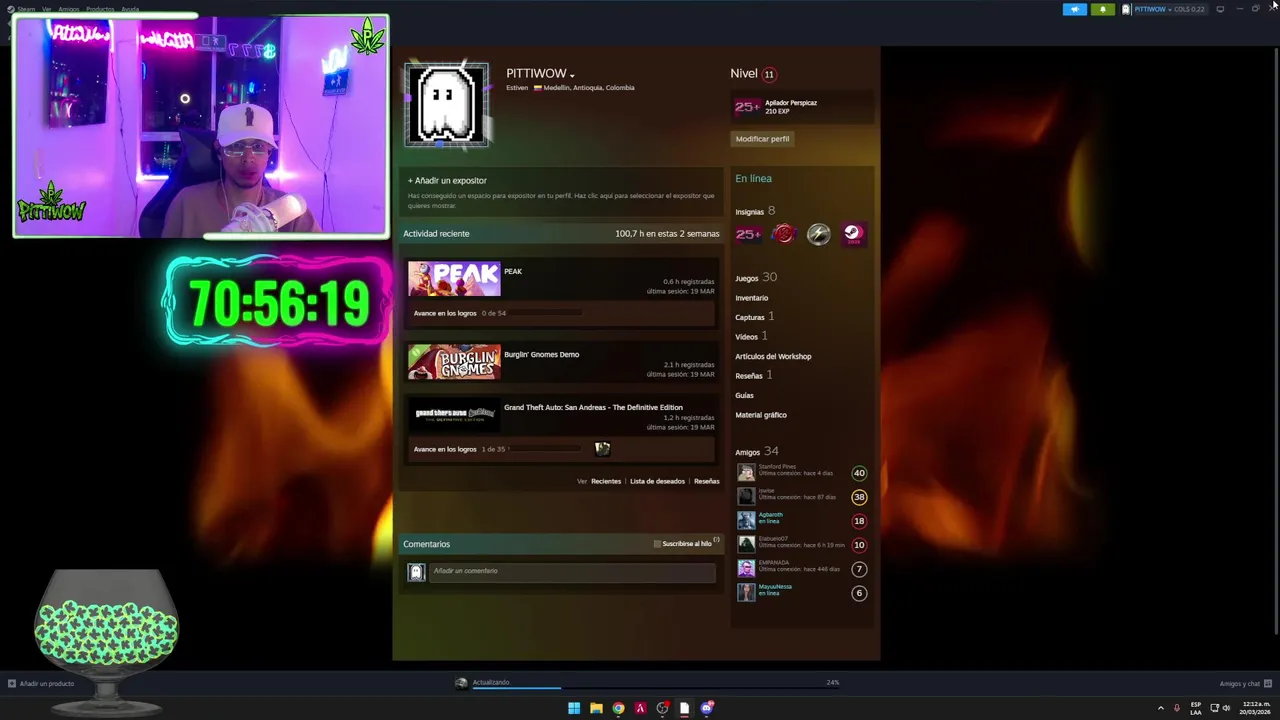
Task: Open the Amigos 34 link
Action: (x=756, y=452)
